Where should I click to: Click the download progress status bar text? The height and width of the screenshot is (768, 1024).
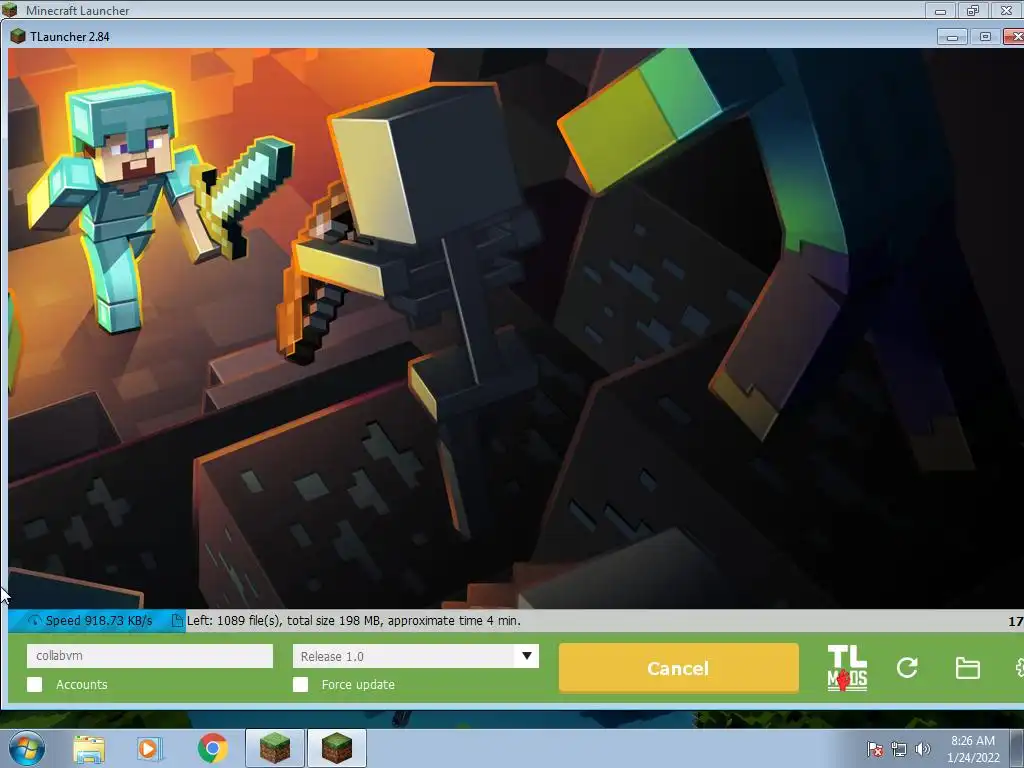pos(353,620)
